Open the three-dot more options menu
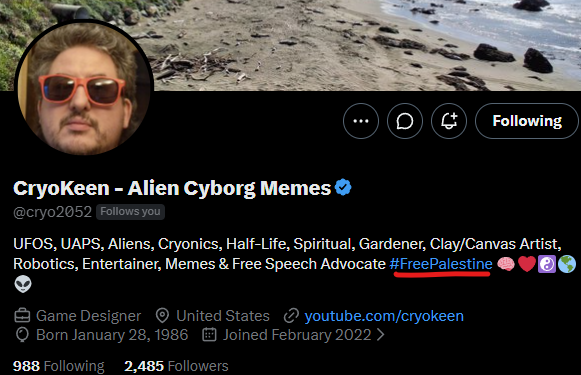 361,121
